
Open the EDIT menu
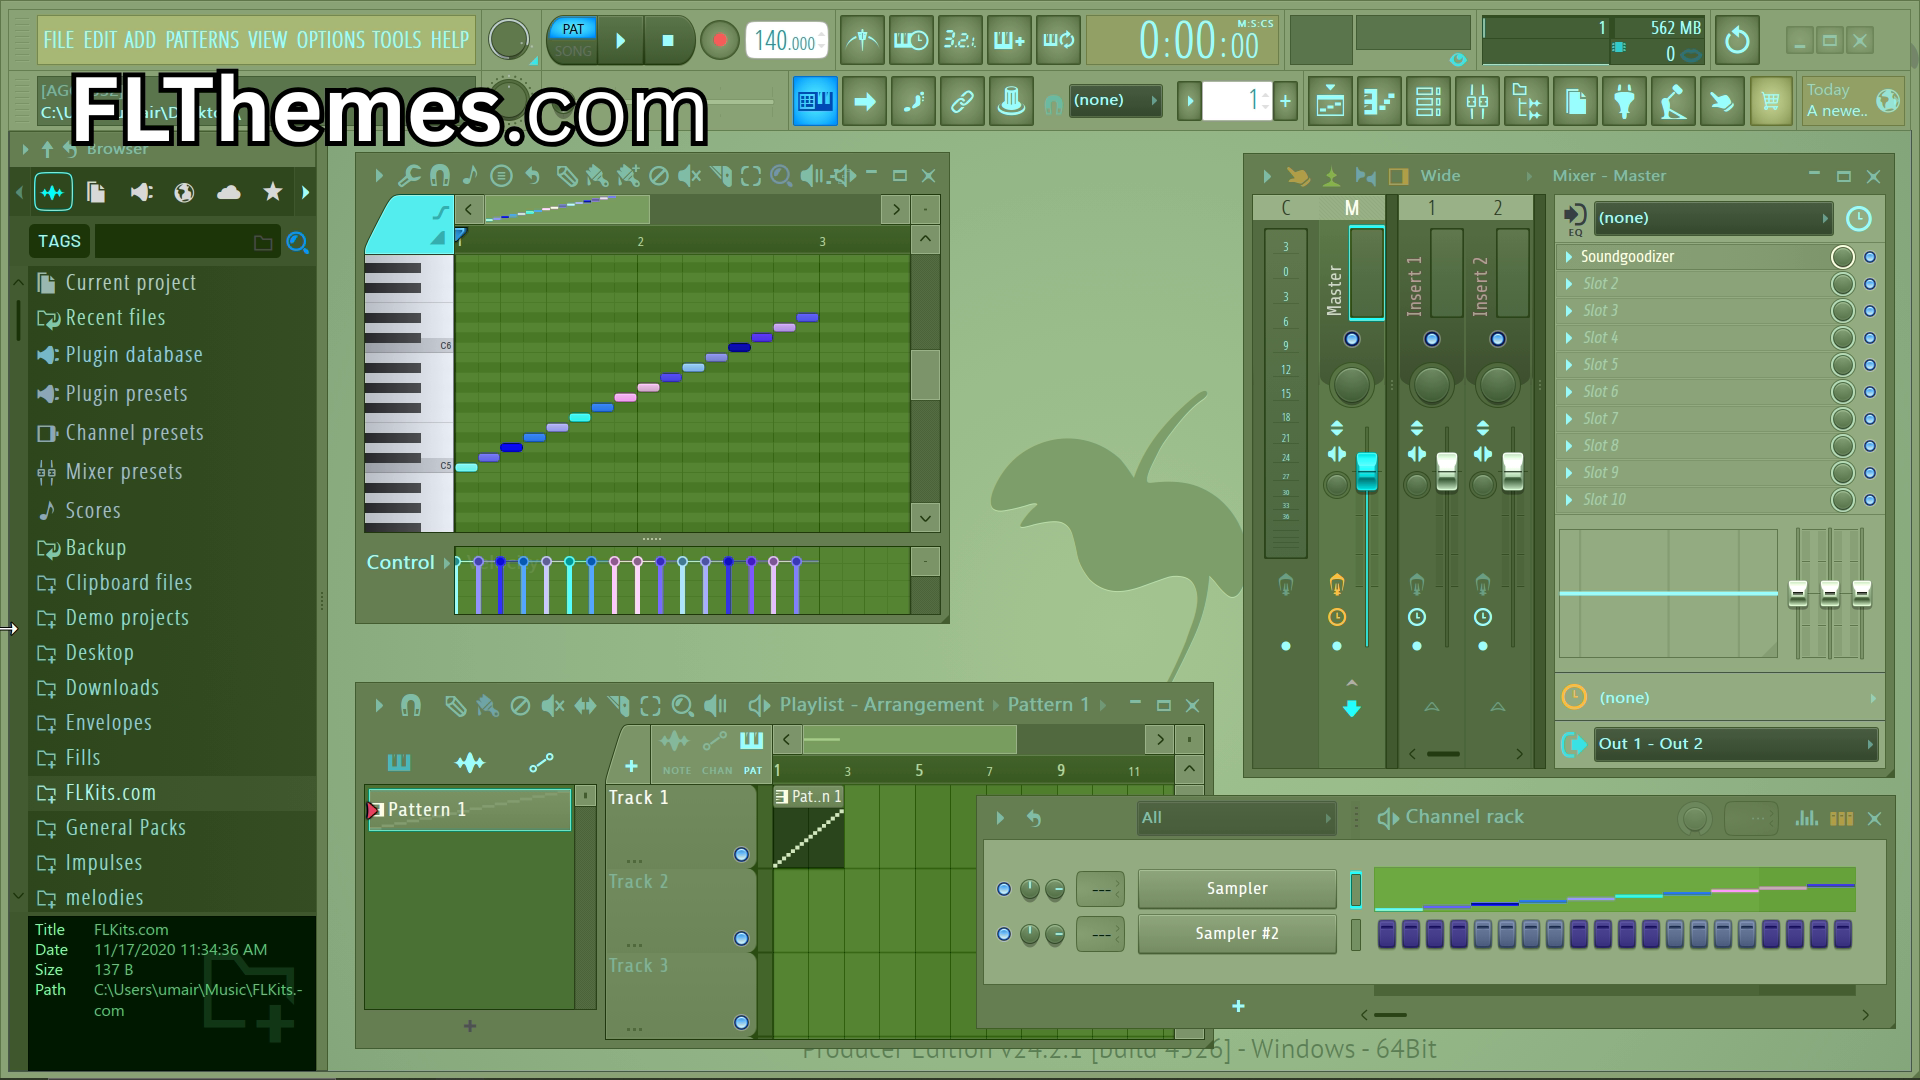100,40
